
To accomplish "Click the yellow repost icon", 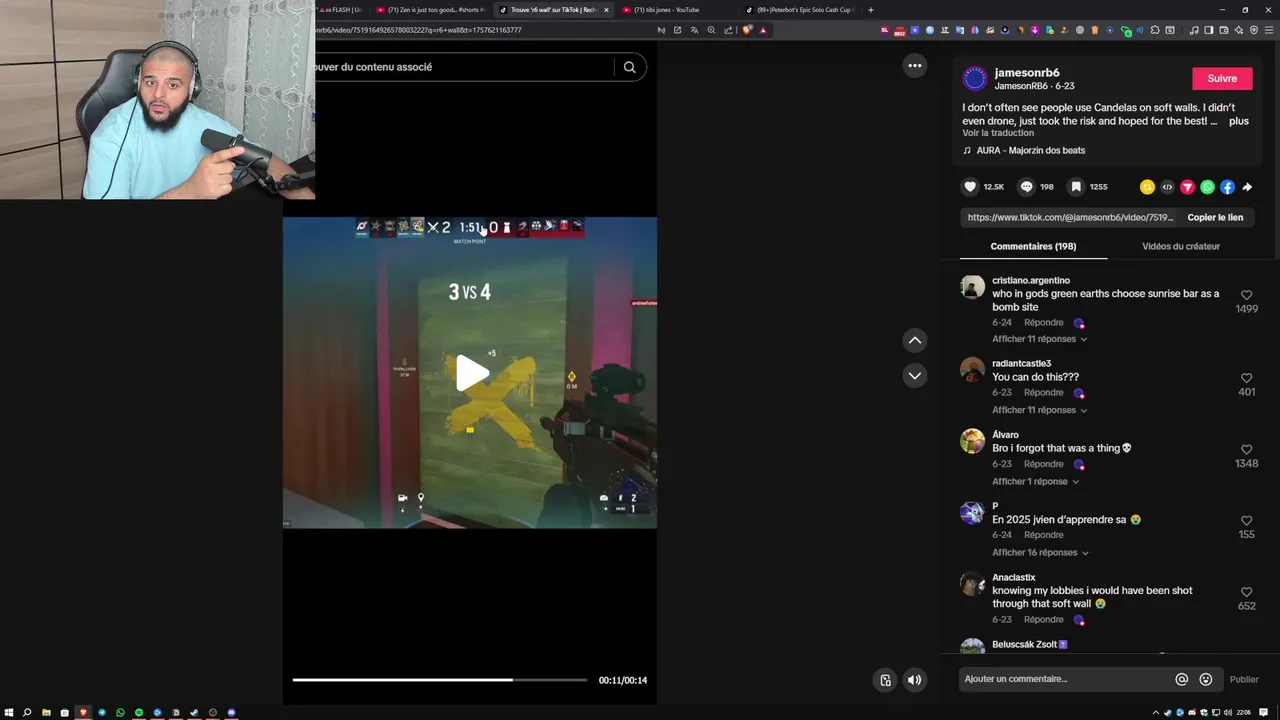I will [x=1147, y=187].
